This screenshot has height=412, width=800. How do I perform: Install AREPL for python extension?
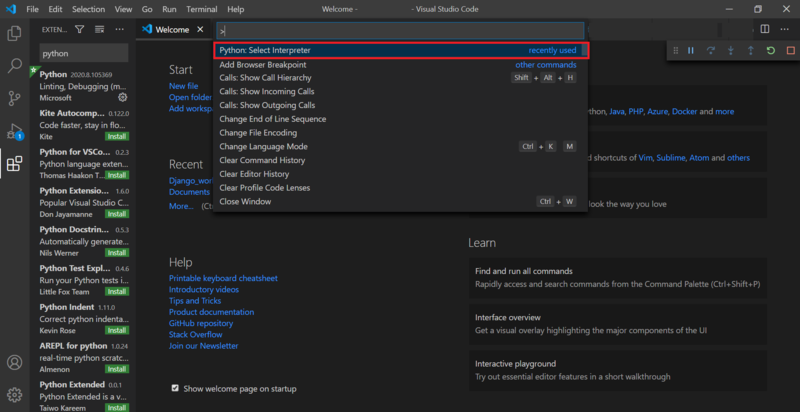coord(117,369)
